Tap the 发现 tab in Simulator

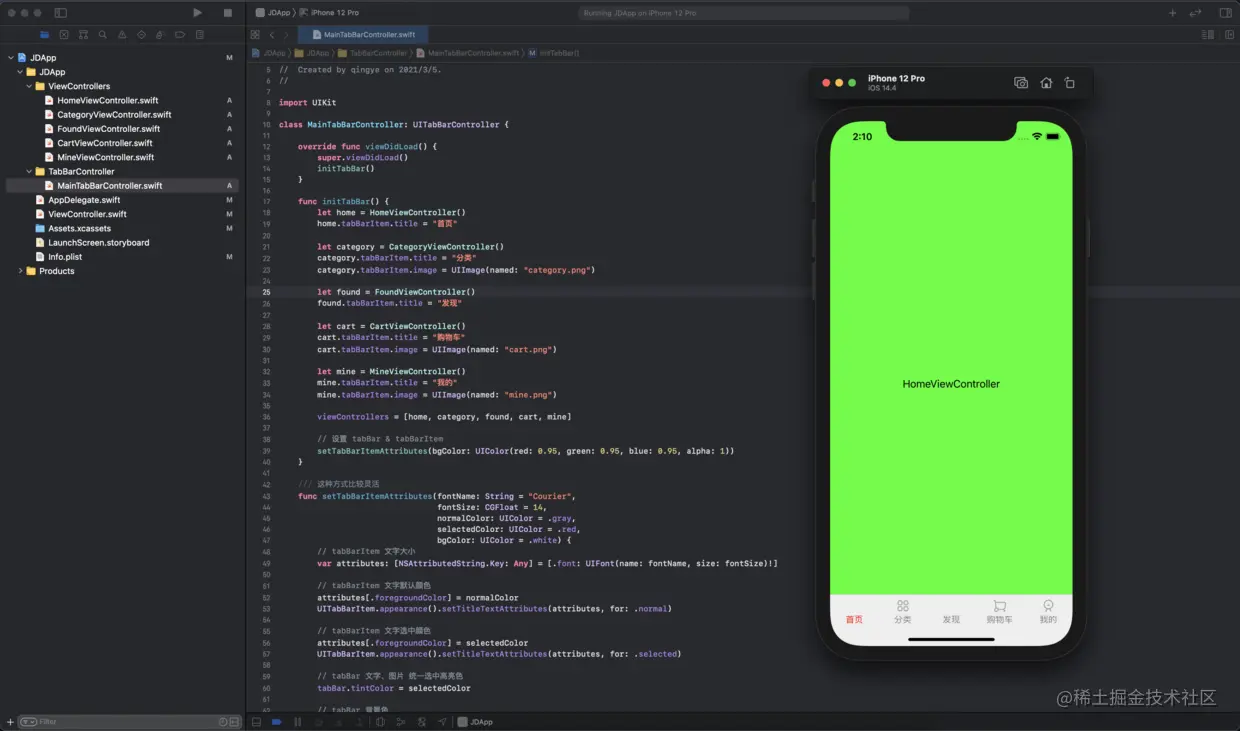951,619
